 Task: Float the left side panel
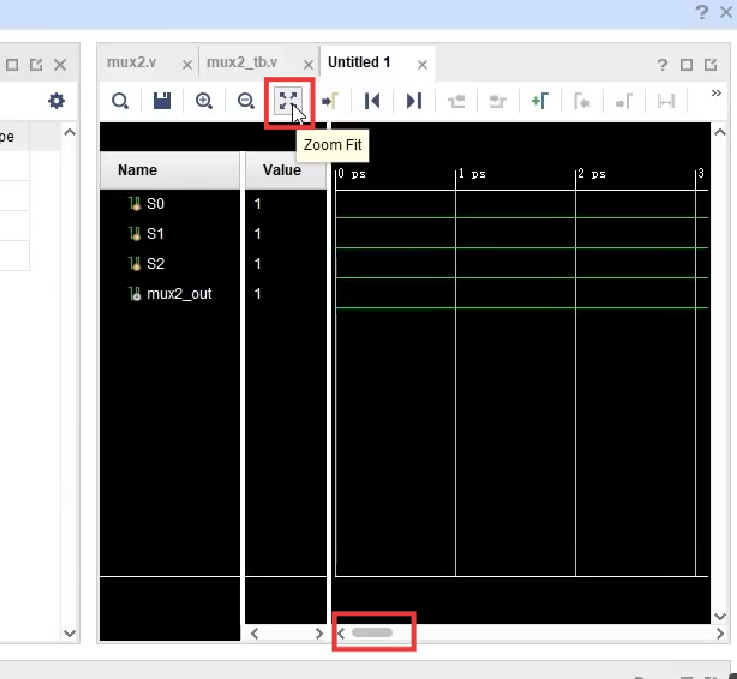(36, 64)
